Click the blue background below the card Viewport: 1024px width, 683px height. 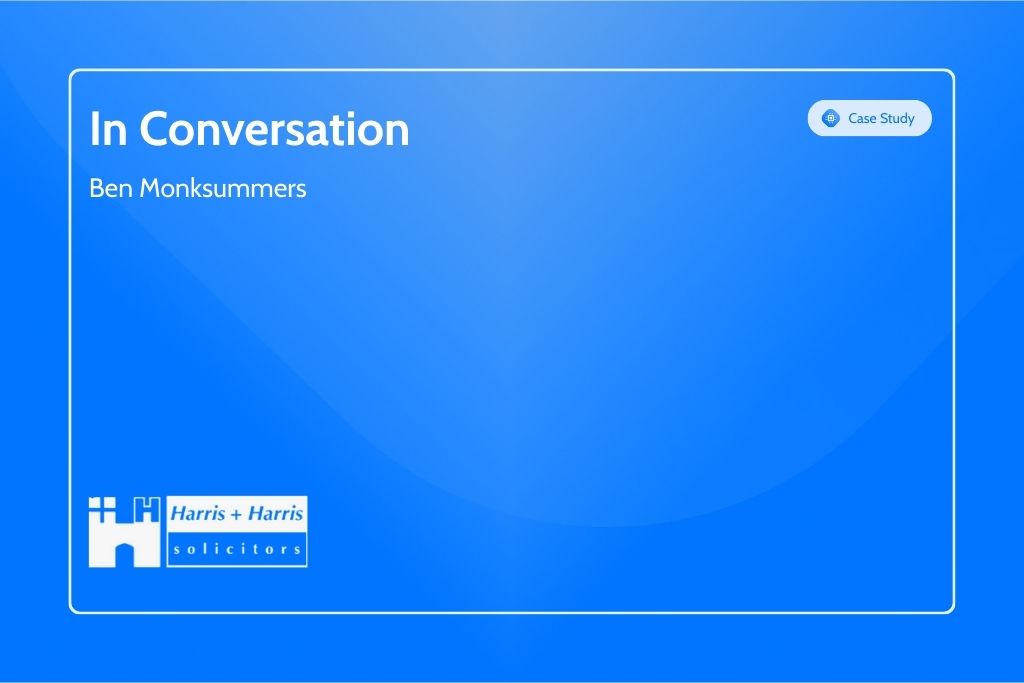click(x=512, y=648)
